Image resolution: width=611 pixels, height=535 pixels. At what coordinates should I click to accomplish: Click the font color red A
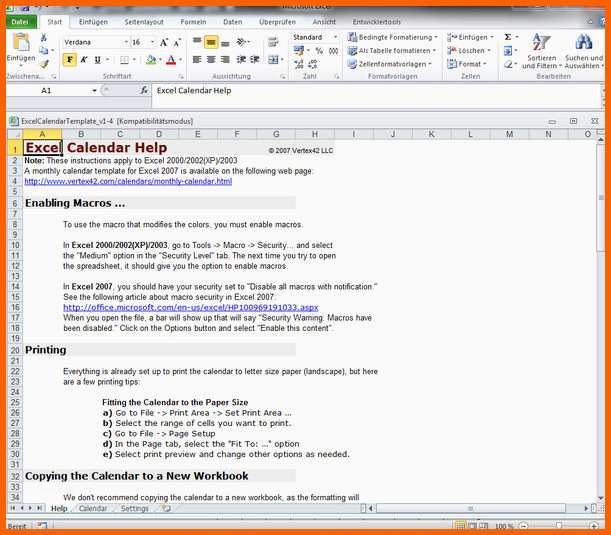coord(171,60)
